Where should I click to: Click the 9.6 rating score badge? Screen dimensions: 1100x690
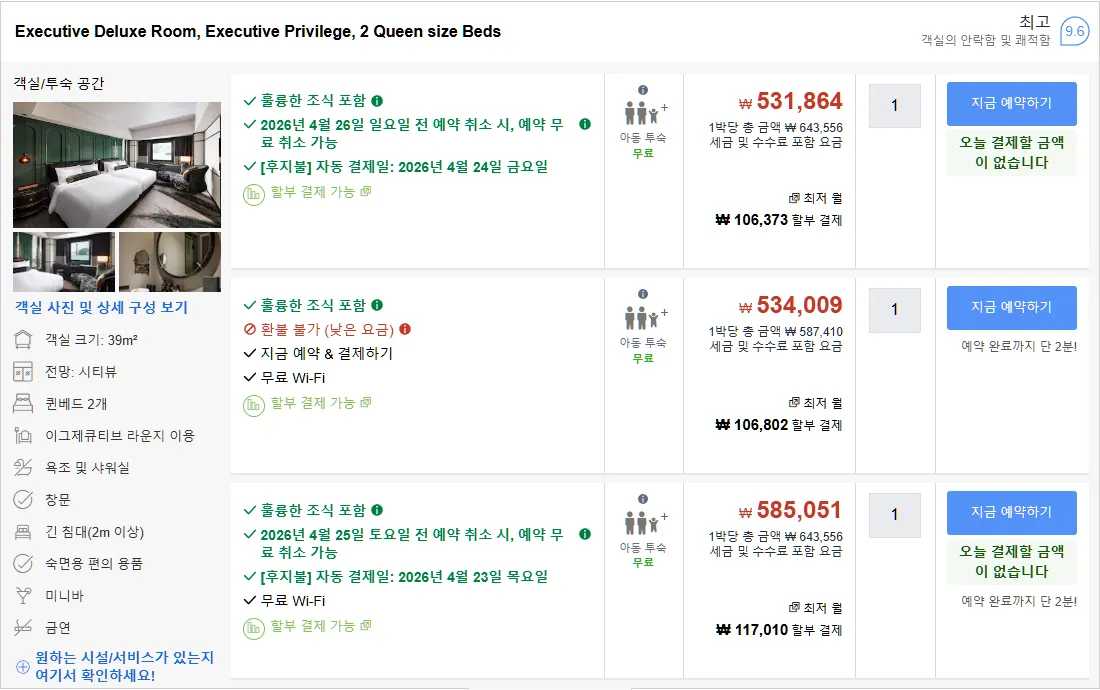click(1074, 31)
